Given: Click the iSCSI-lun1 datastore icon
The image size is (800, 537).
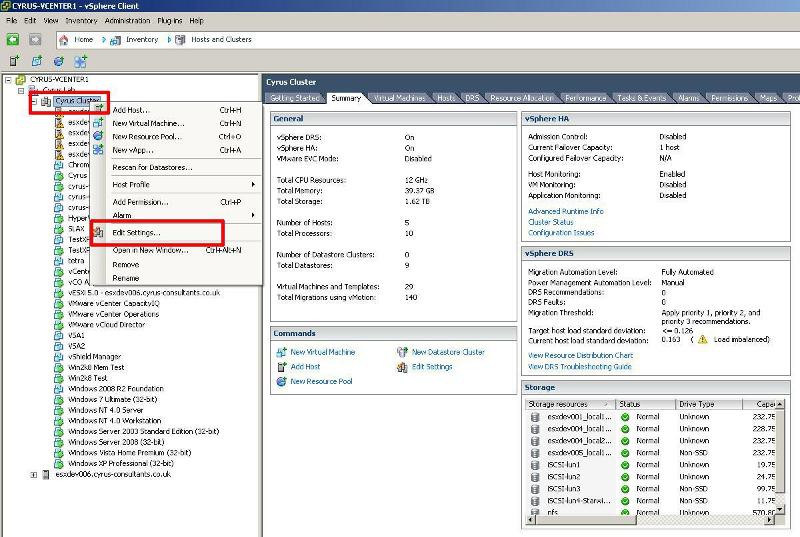Looking at the screenshot, I should coord(535,465).
